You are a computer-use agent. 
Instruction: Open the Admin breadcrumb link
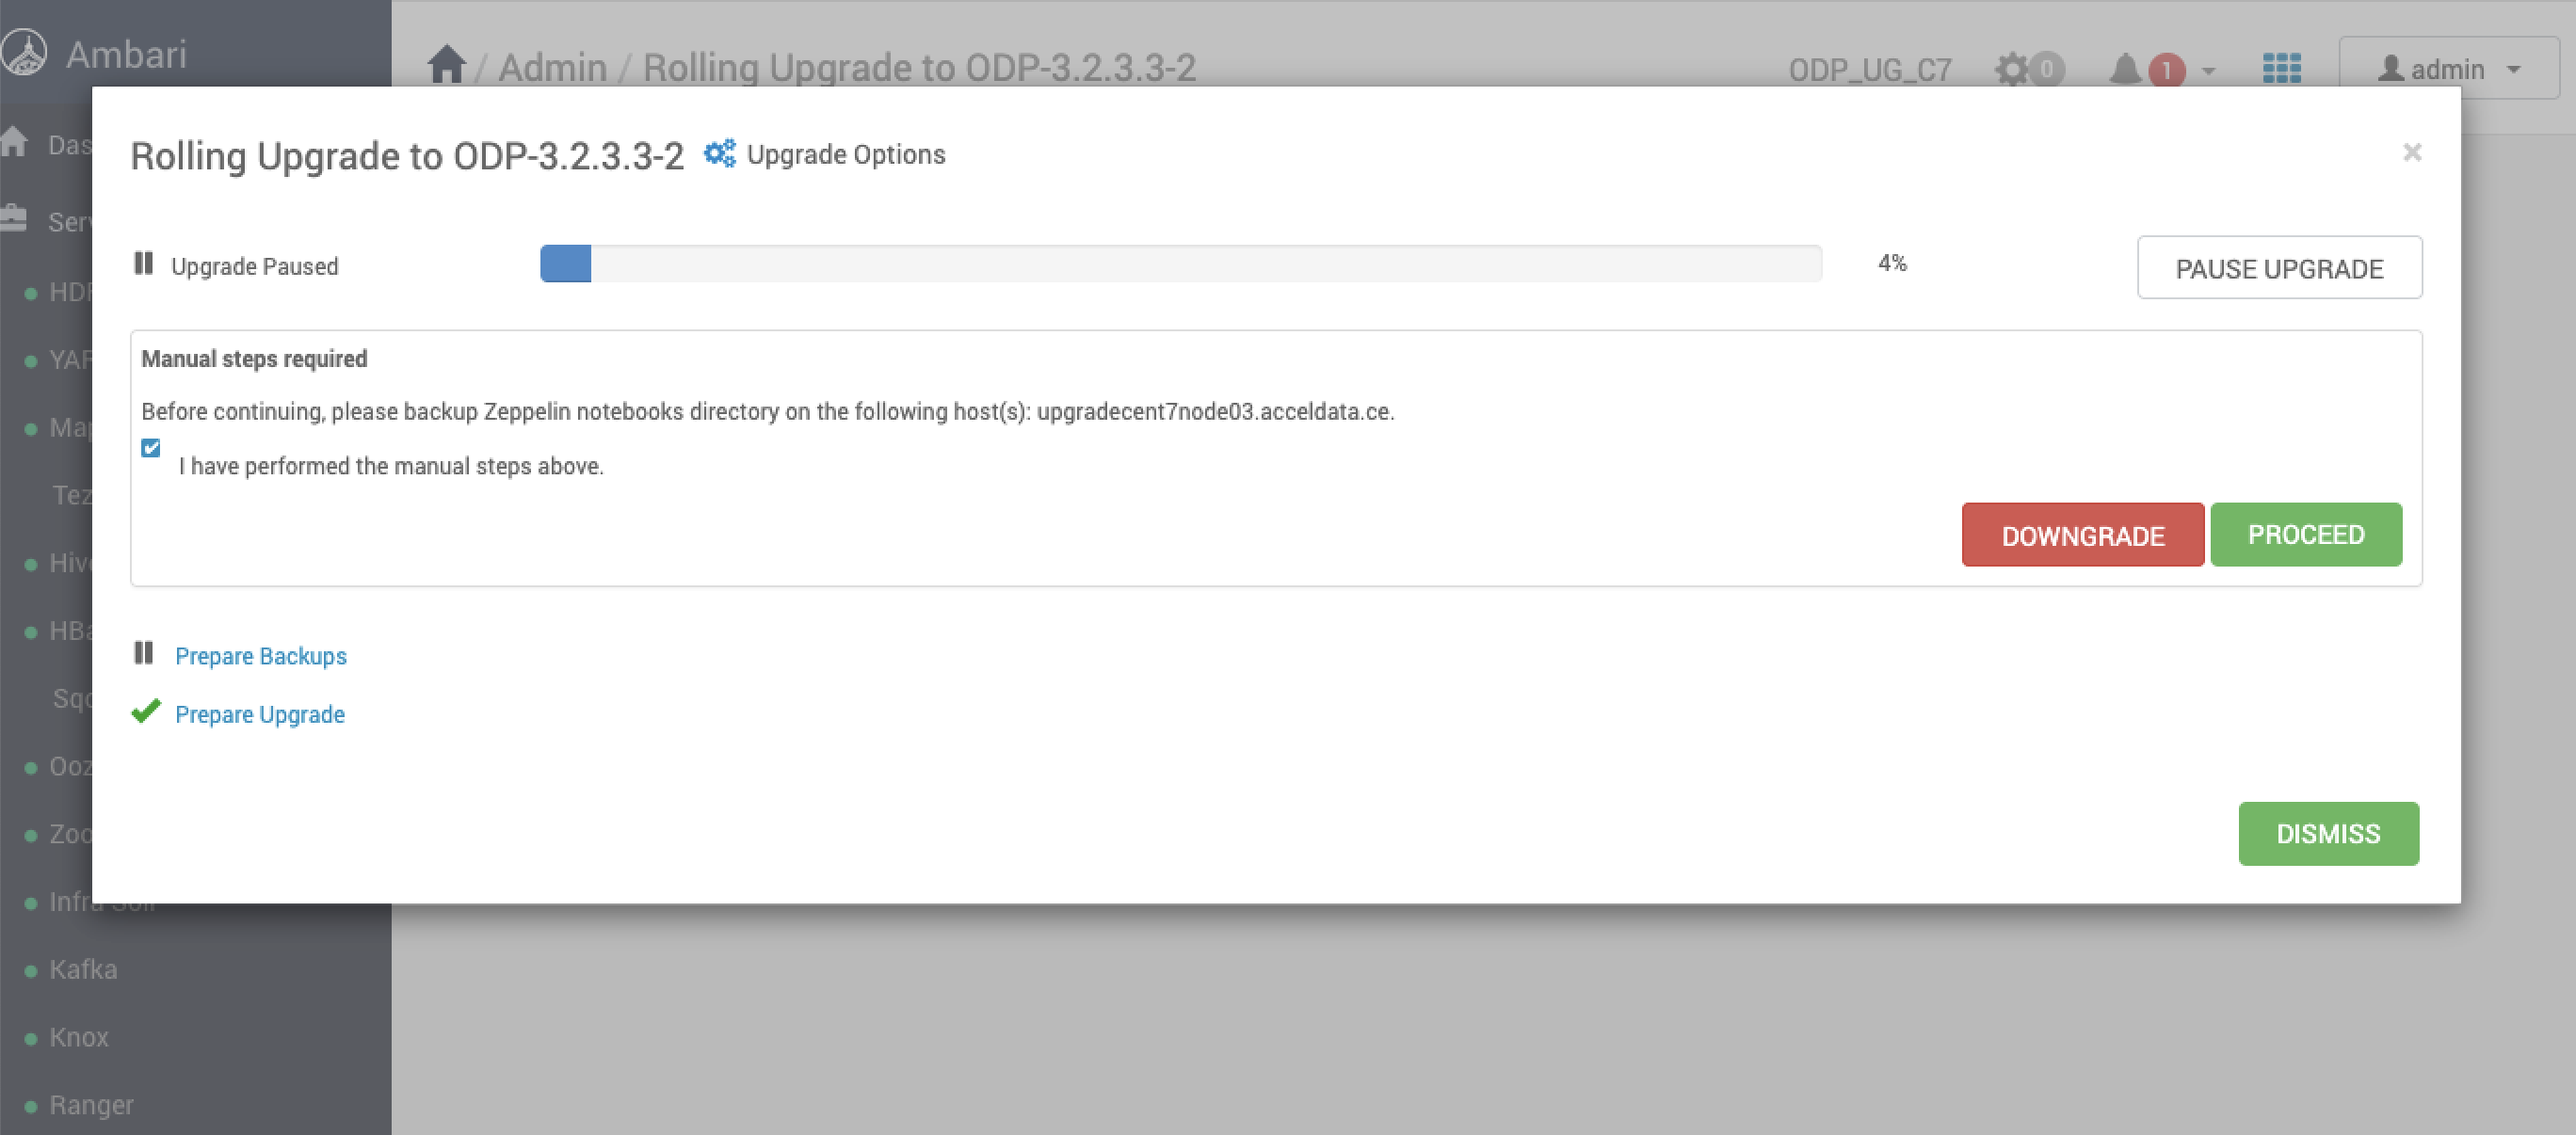(x=552, y=68)
